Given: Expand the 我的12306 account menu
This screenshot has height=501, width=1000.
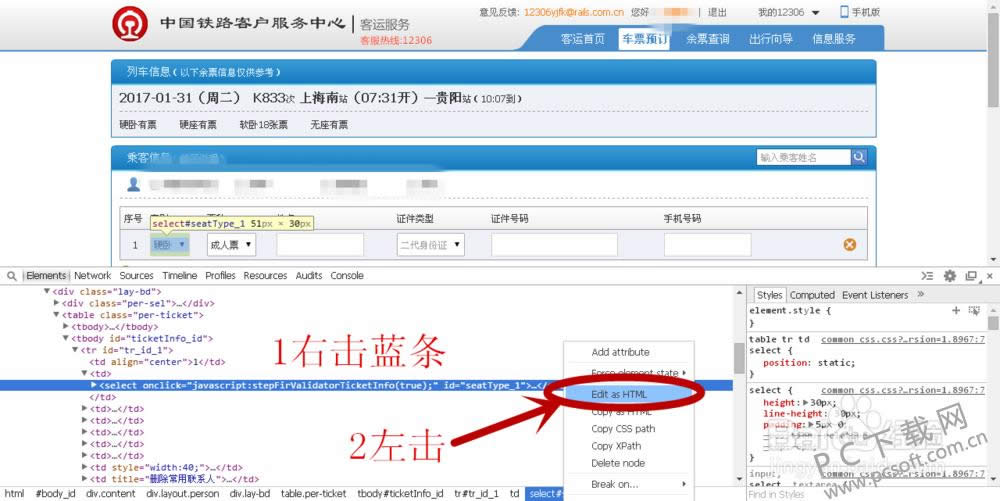Looking at the screenshot, I should [x=788, y=12].
